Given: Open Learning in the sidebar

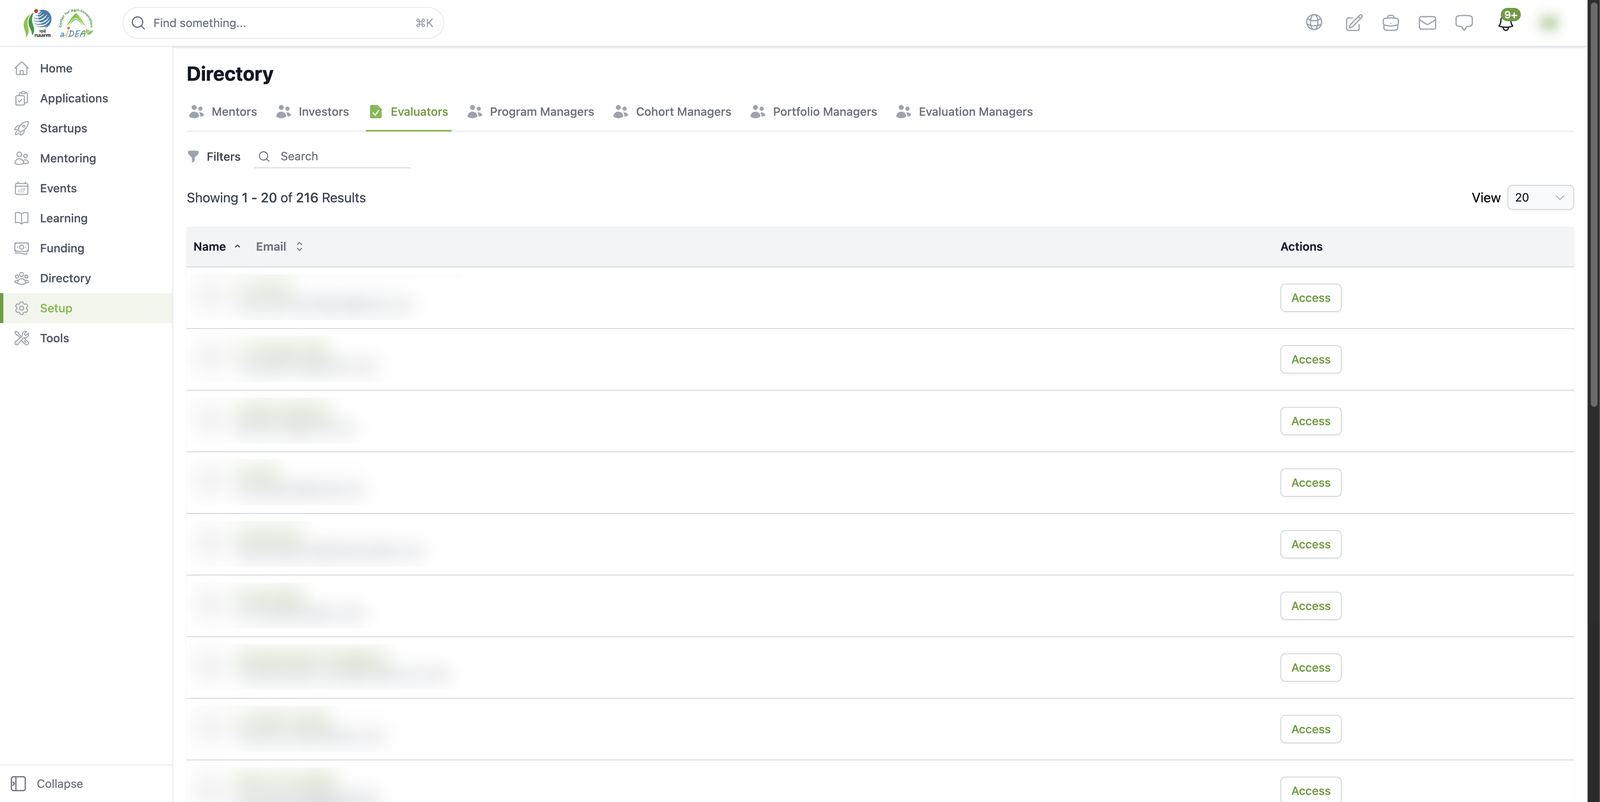Looking at the screenshot, I should tap(86, 218).
